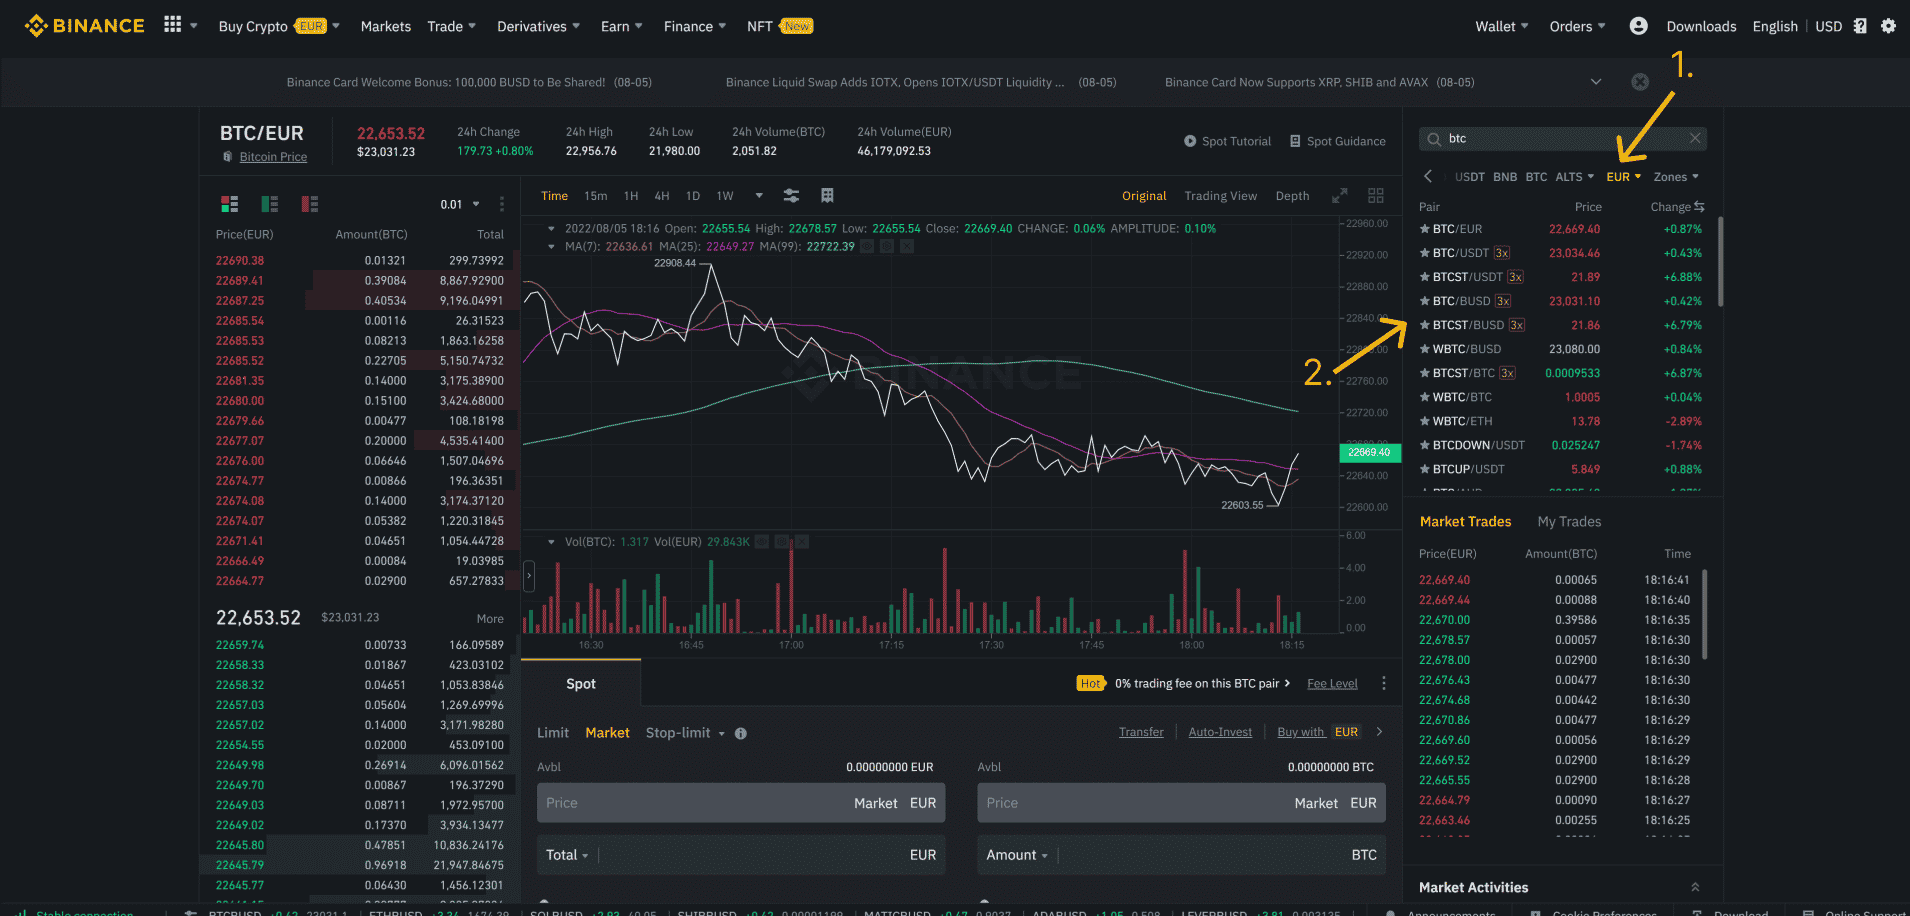
Task: Open the Zones market filter dropdown
Action: 1676,177
